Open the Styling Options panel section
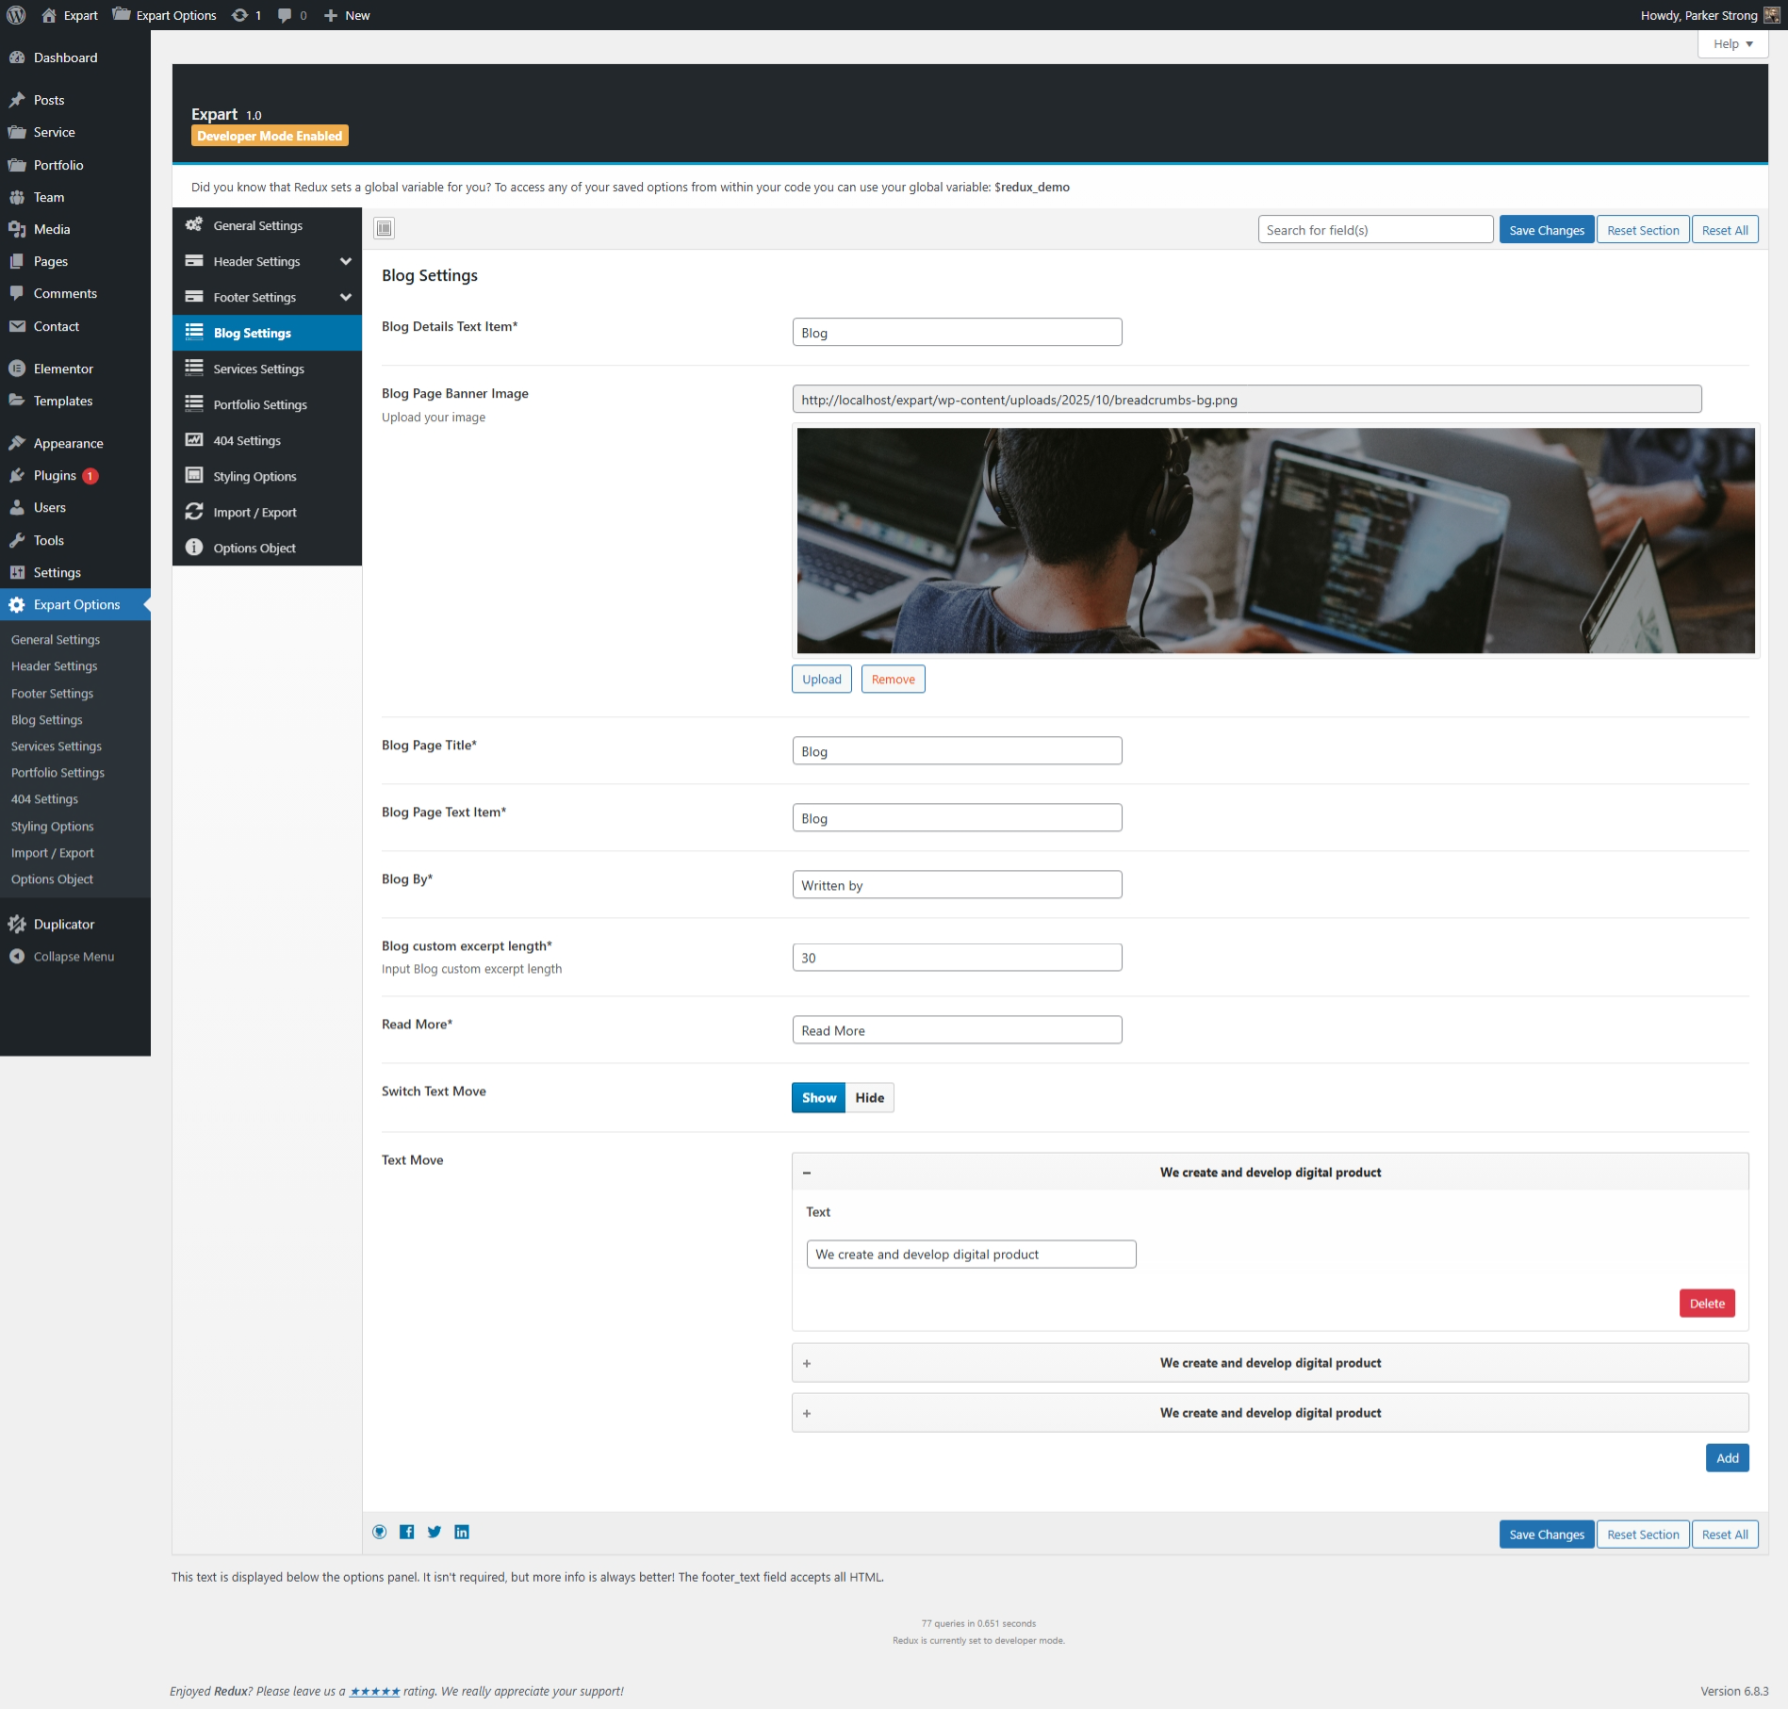The image size is (1788, 1709). [x=255, y=476]
